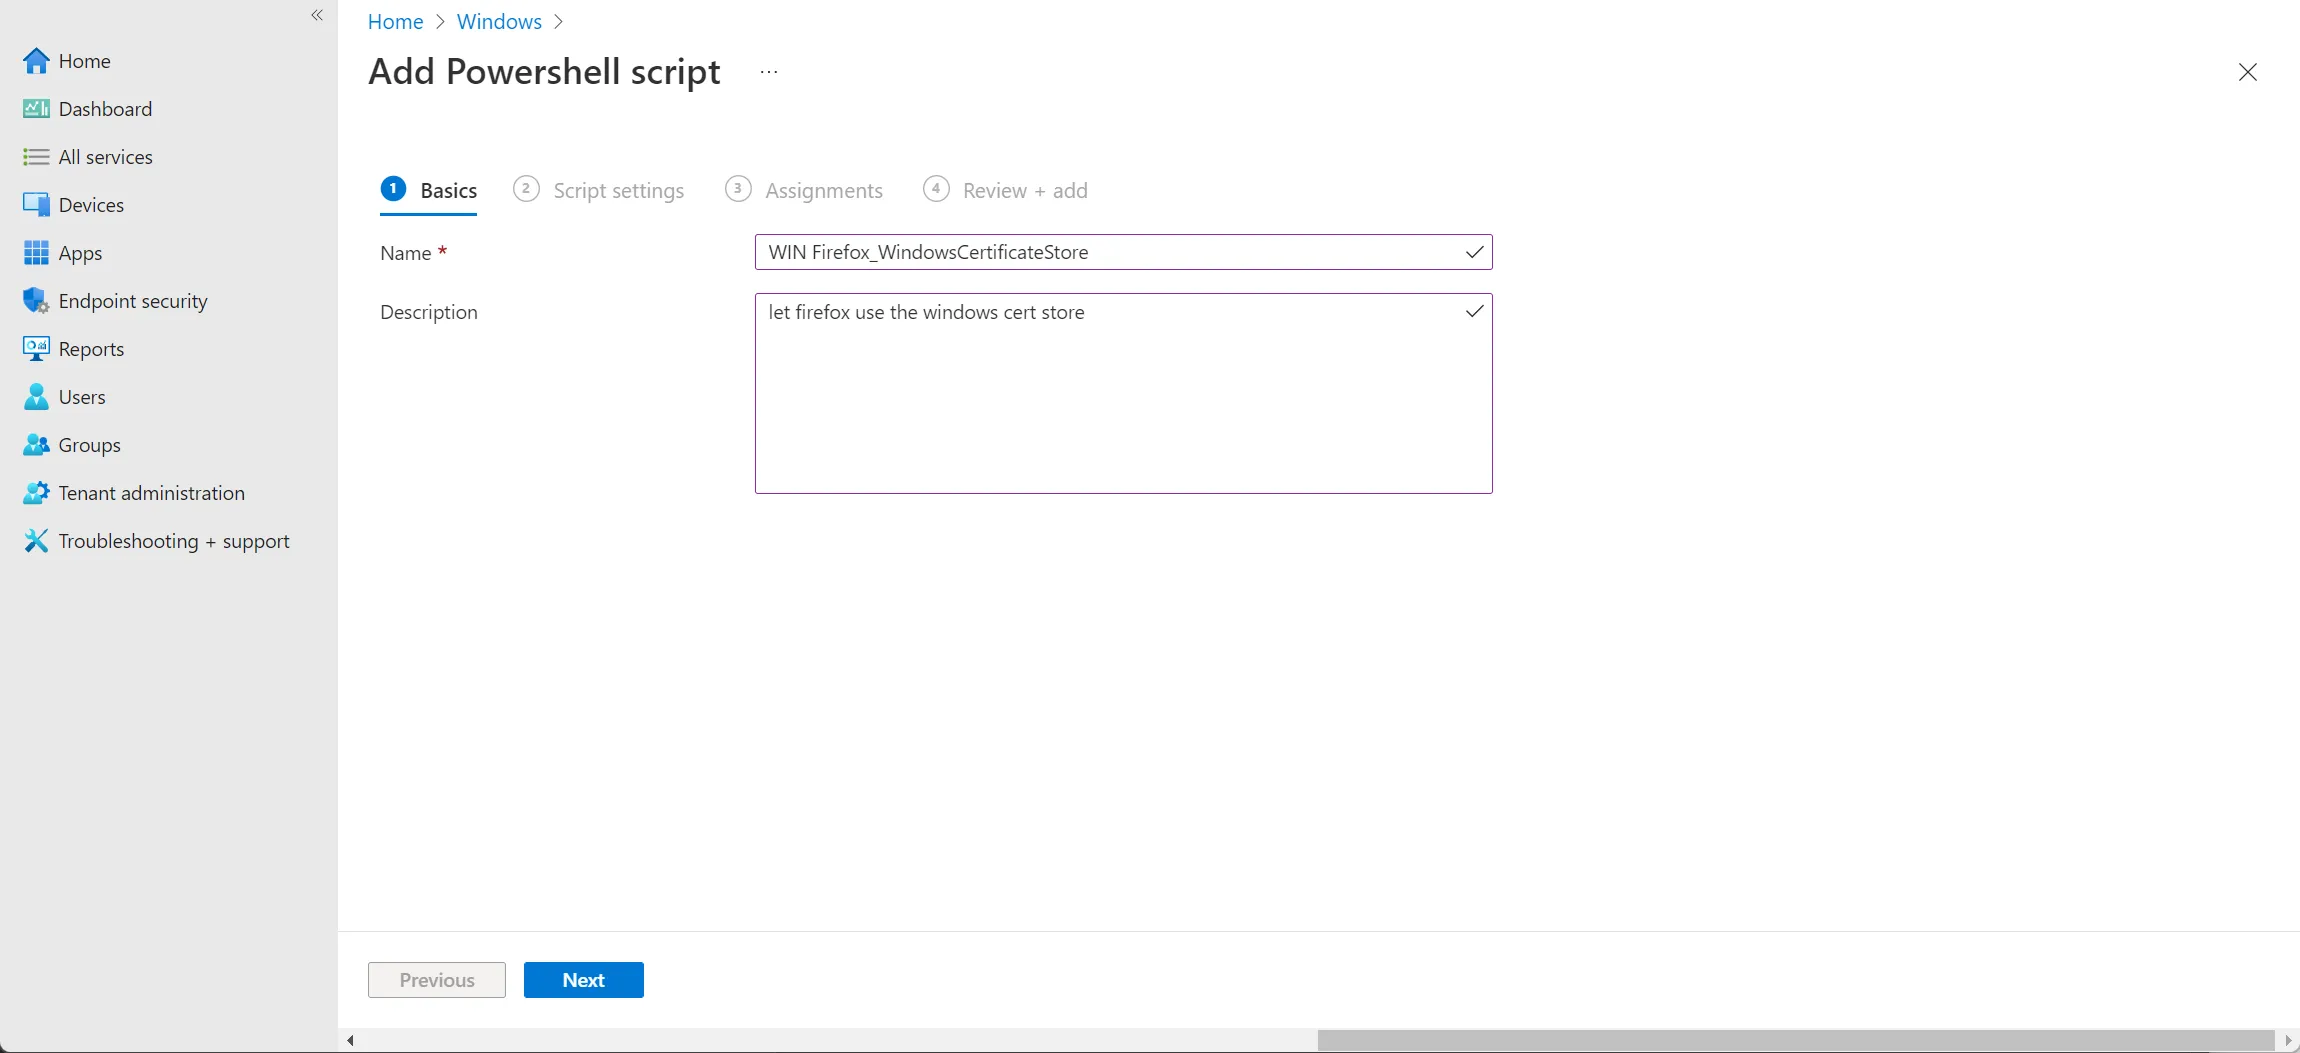
Task: Click step 1 circle for Basics
Action: 393,188
